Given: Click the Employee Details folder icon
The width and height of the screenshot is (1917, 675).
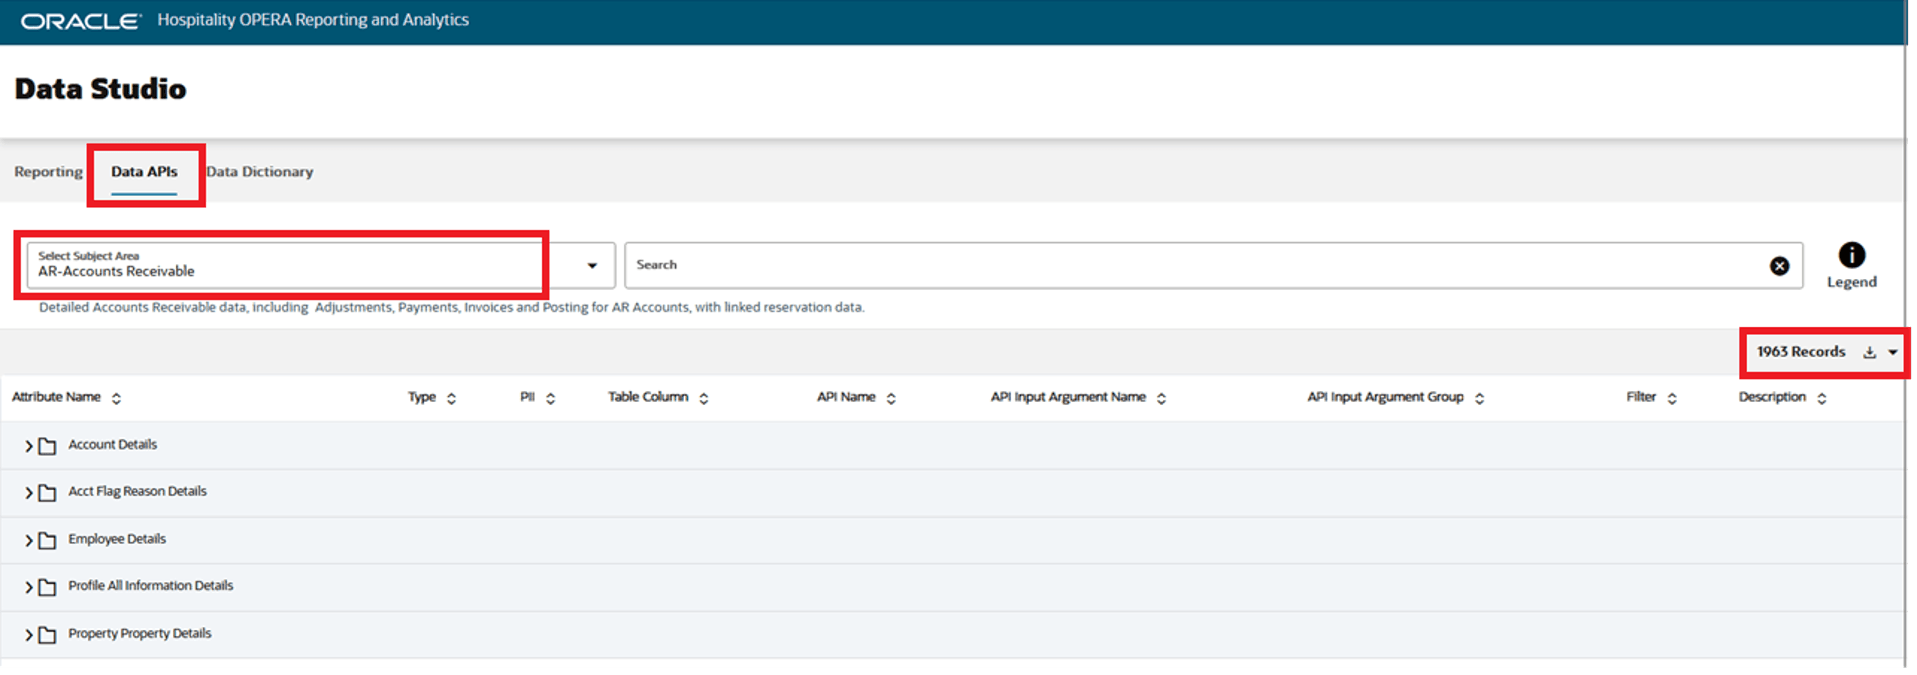Looking at the screenshot, I should tap(47, 541).
